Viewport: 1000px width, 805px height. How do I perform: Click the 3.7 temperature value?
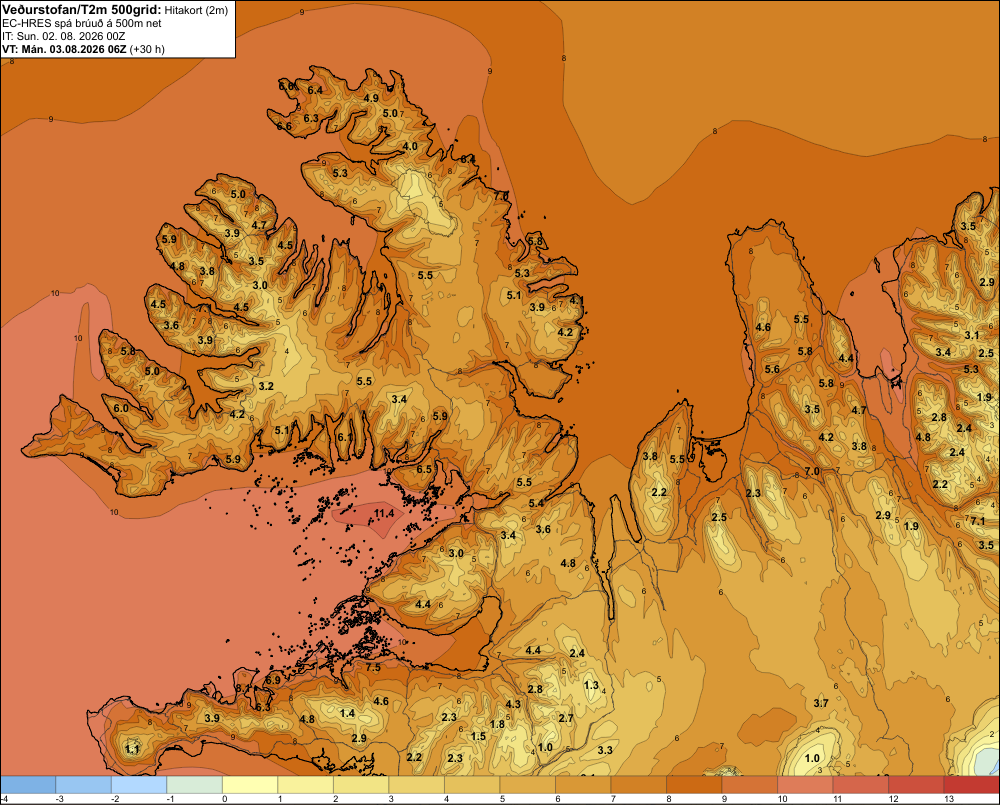pos(821,703)
